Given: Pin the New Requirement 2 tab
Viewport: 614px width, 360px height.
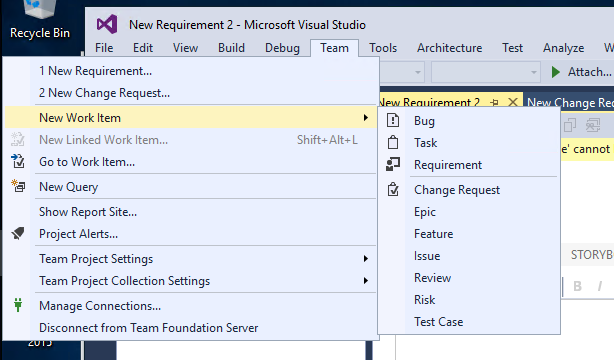Looking at the screenshot, I should pyautogui.click(x=494, y=103).
